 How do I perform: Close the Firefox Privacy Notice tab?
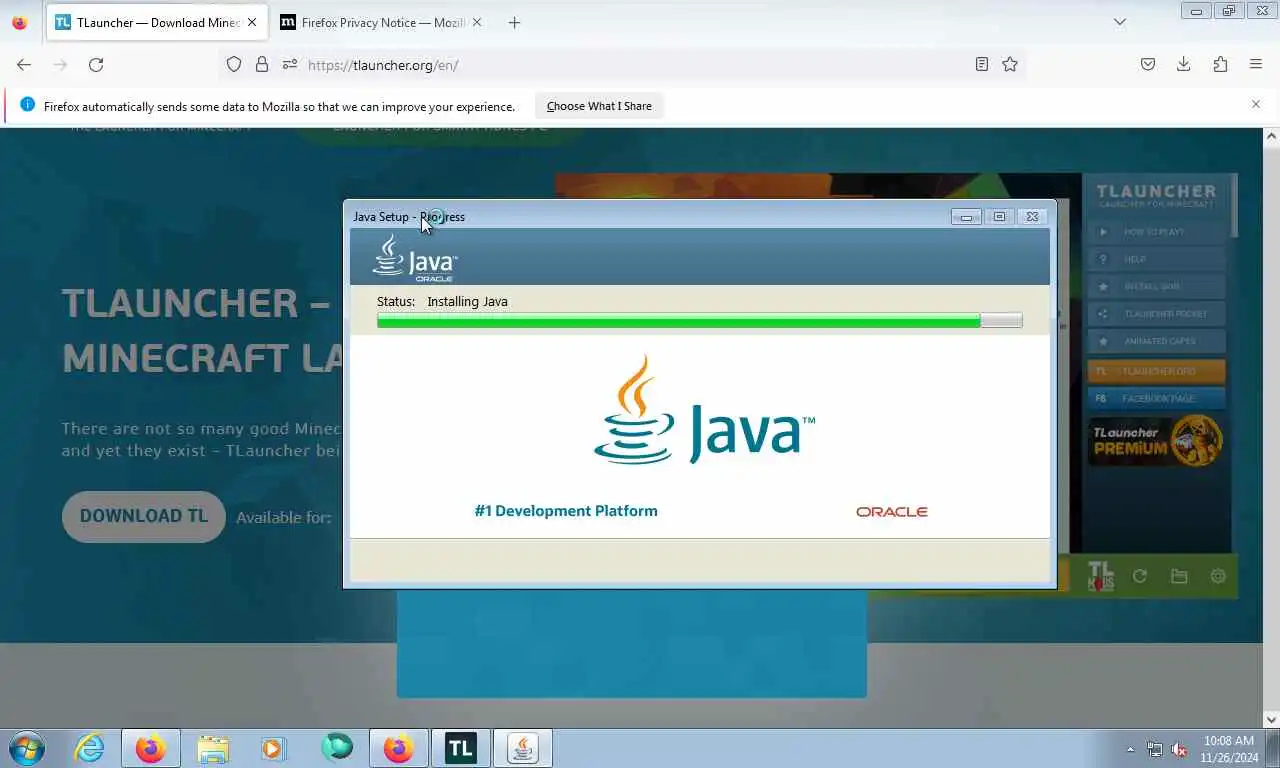pyautogui.click(x=476, y=22)
